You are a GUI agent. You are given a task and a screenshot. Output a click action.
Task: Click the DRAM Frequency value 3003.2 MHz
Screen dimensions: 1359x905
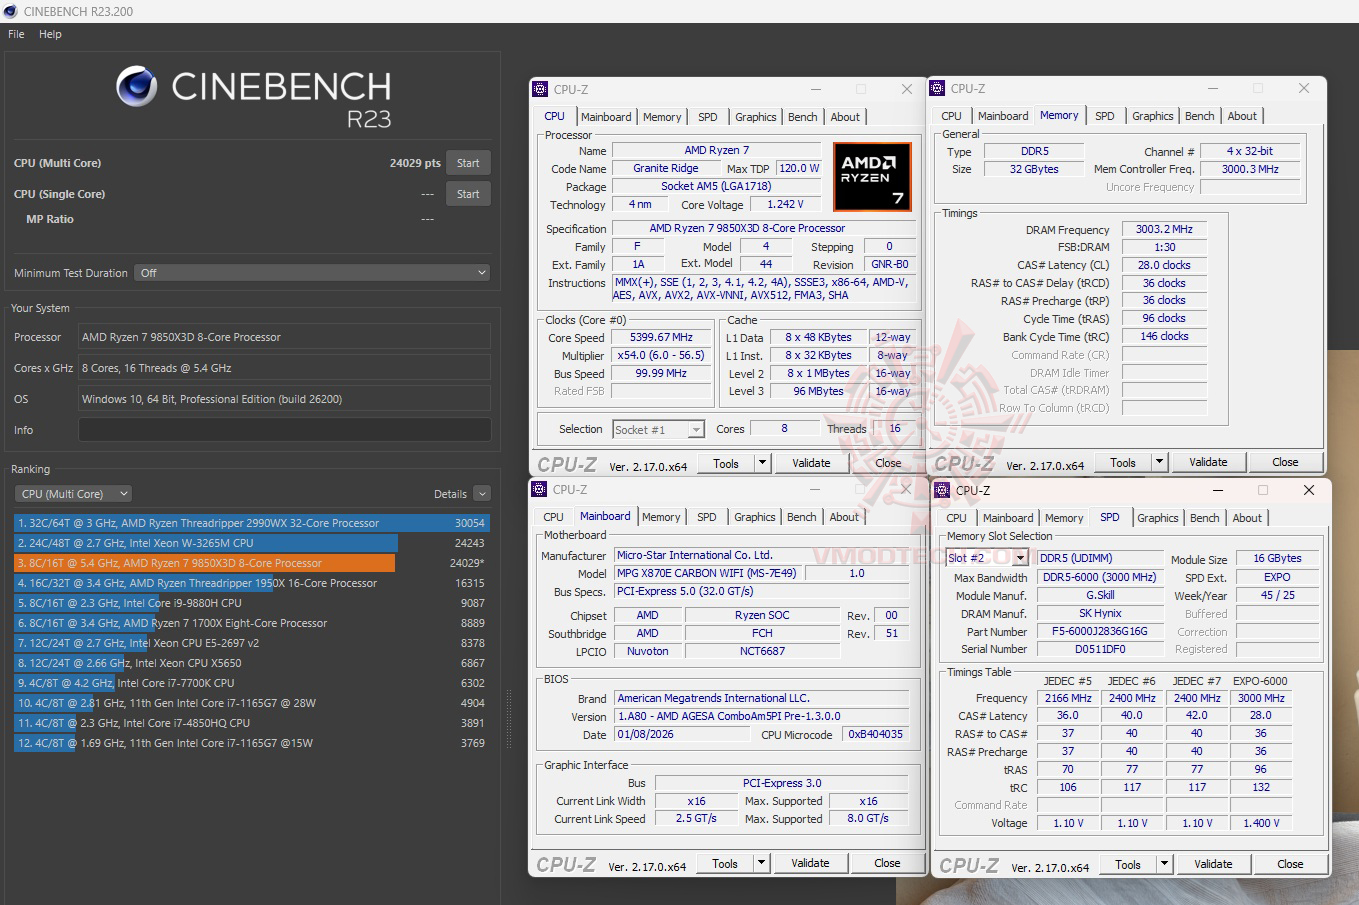tap(1164, 230)
